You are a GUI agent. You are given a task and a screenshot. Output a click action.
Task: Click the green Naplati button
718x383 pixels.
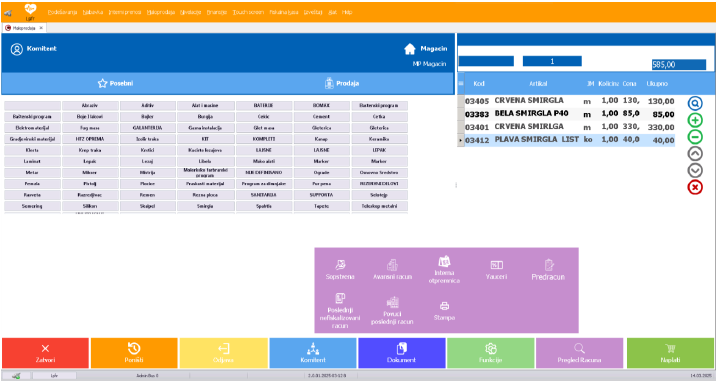(670, 353)
